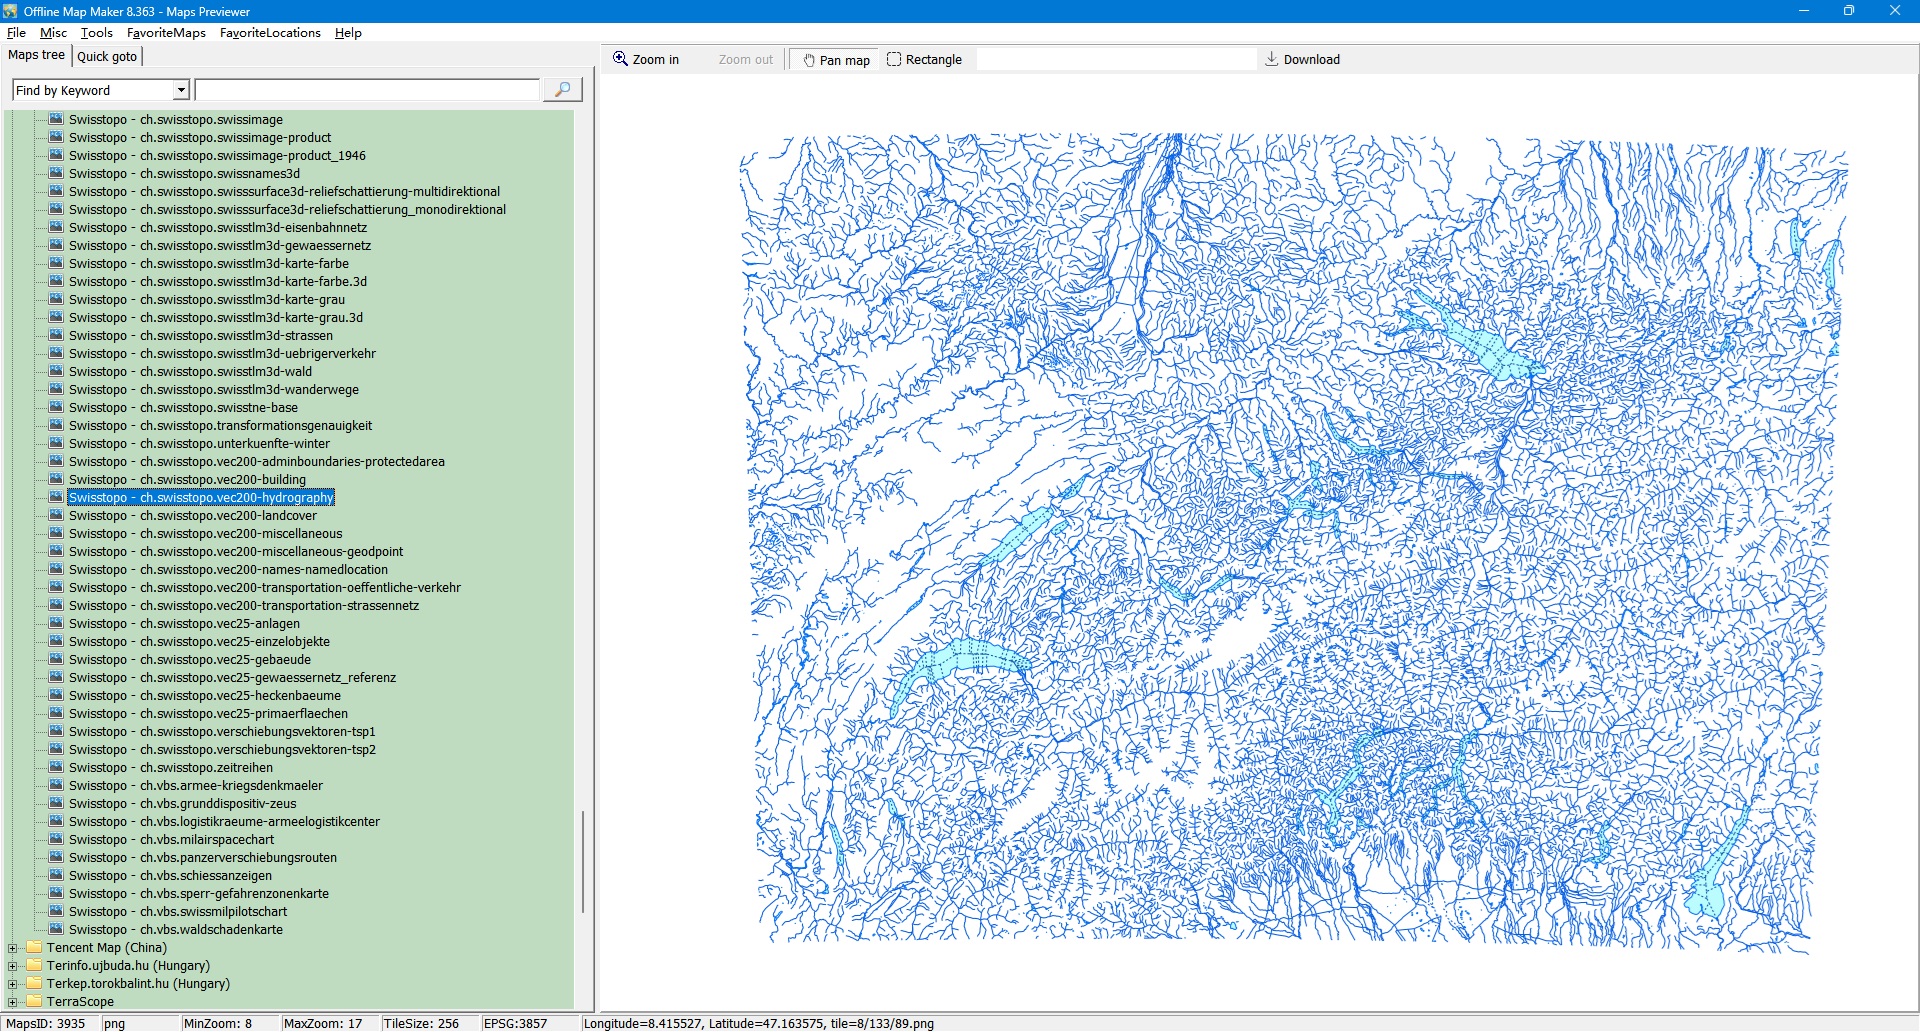
Task: Expand the TerraScope tree node
Action: pos(12,1002)
